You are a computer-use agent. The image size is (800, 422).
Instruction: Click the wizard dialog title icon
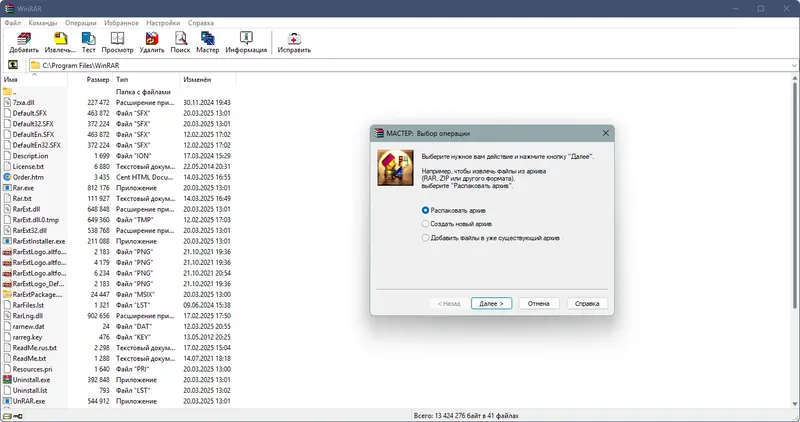[379, 133]
